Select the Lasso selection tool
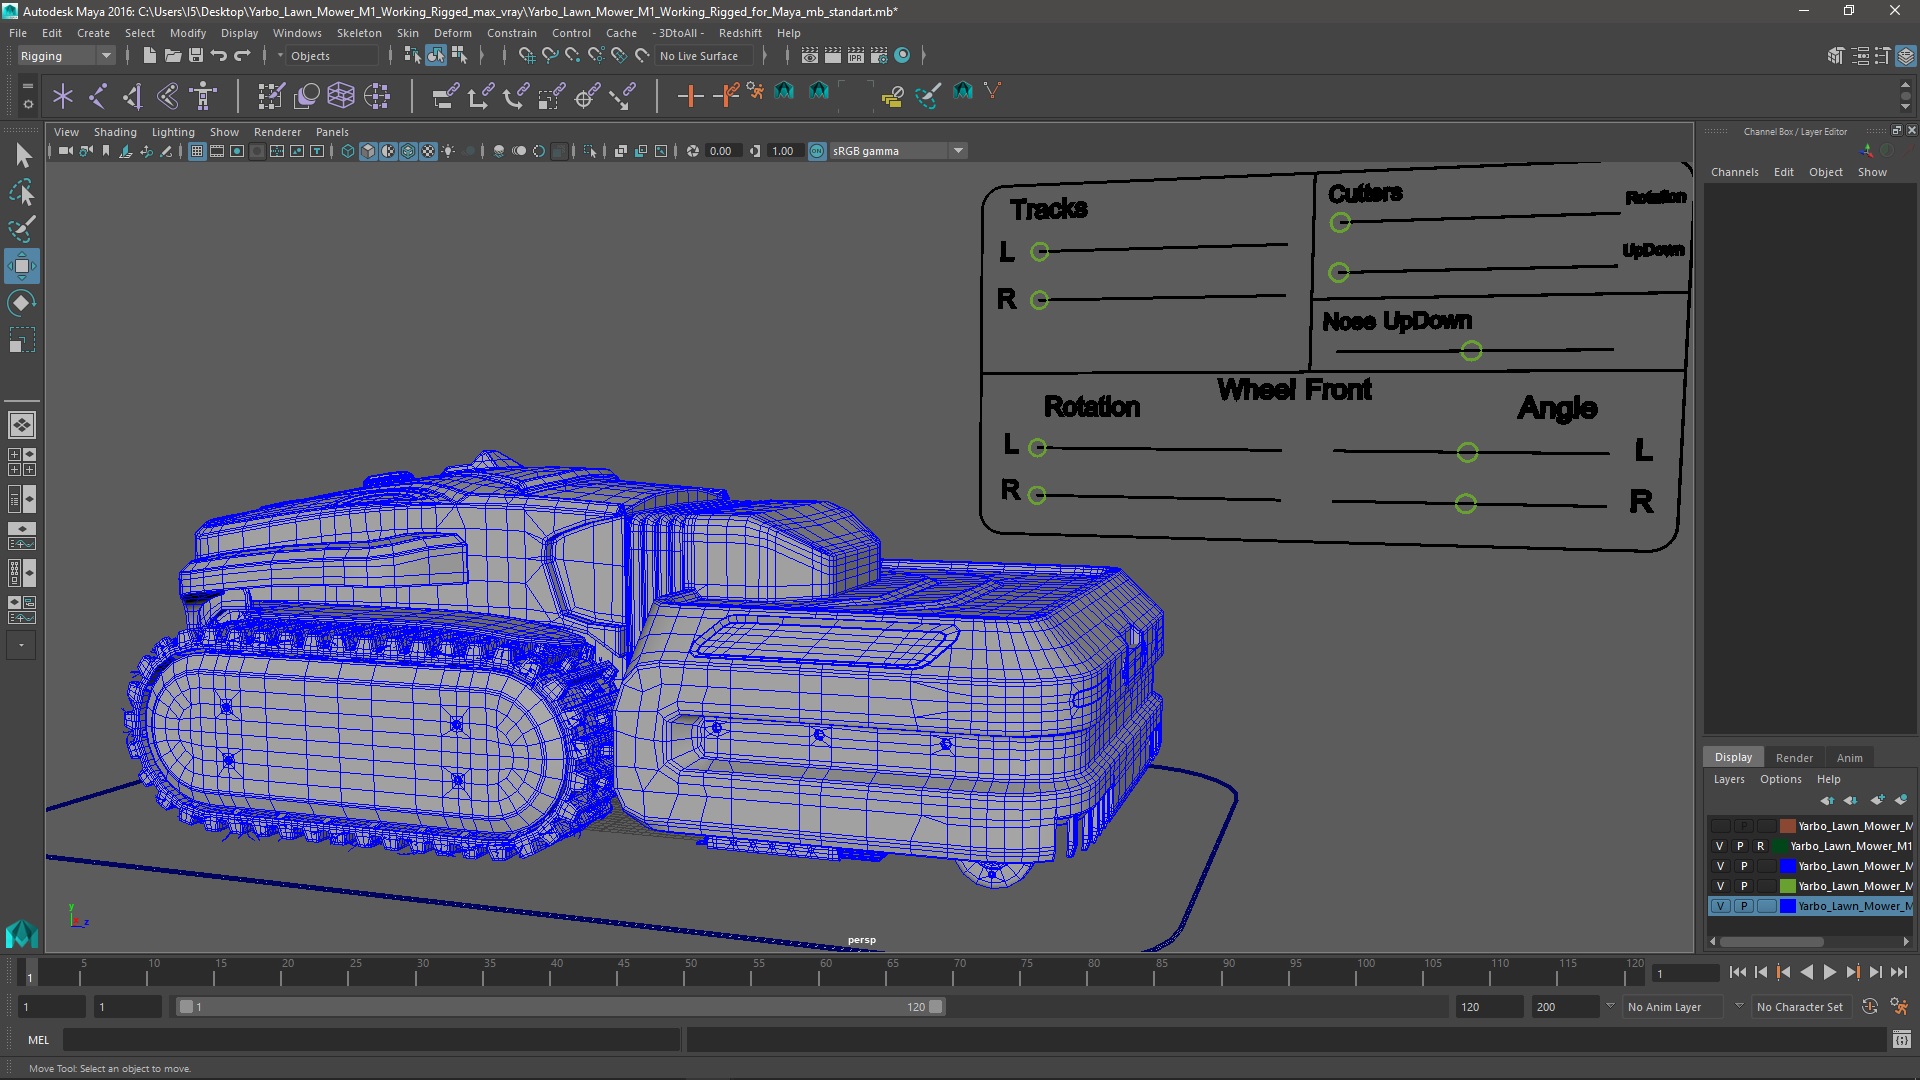1920x1080 pixels. [22, 192]
